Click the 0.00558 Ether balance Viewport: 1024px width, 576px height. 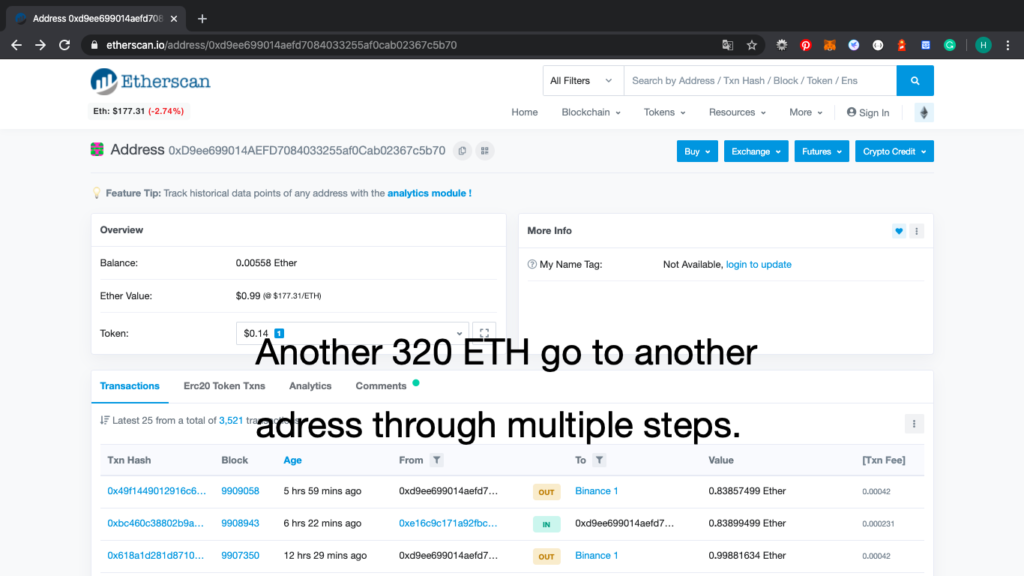tap(266, 263)
